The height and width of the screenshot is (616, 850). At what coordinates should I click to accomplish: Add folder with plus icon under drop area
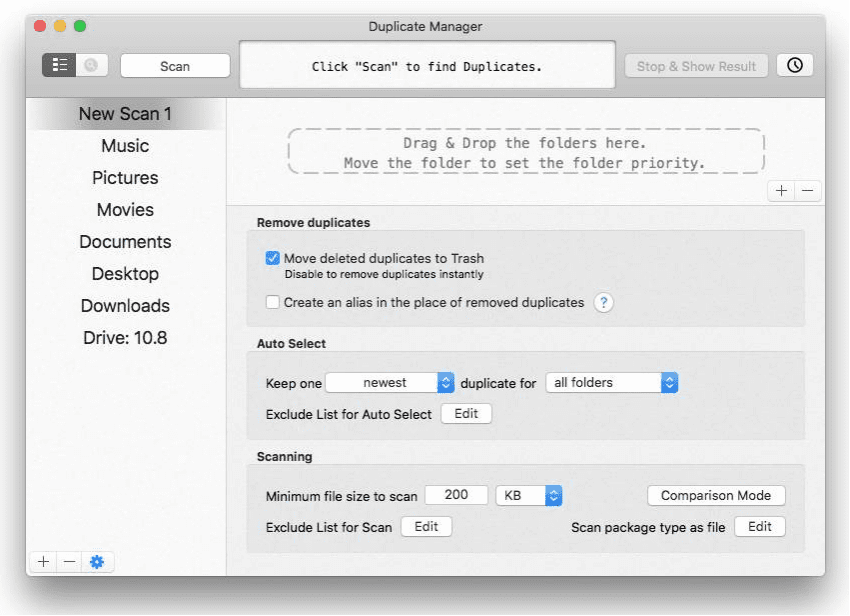point(782,191)
